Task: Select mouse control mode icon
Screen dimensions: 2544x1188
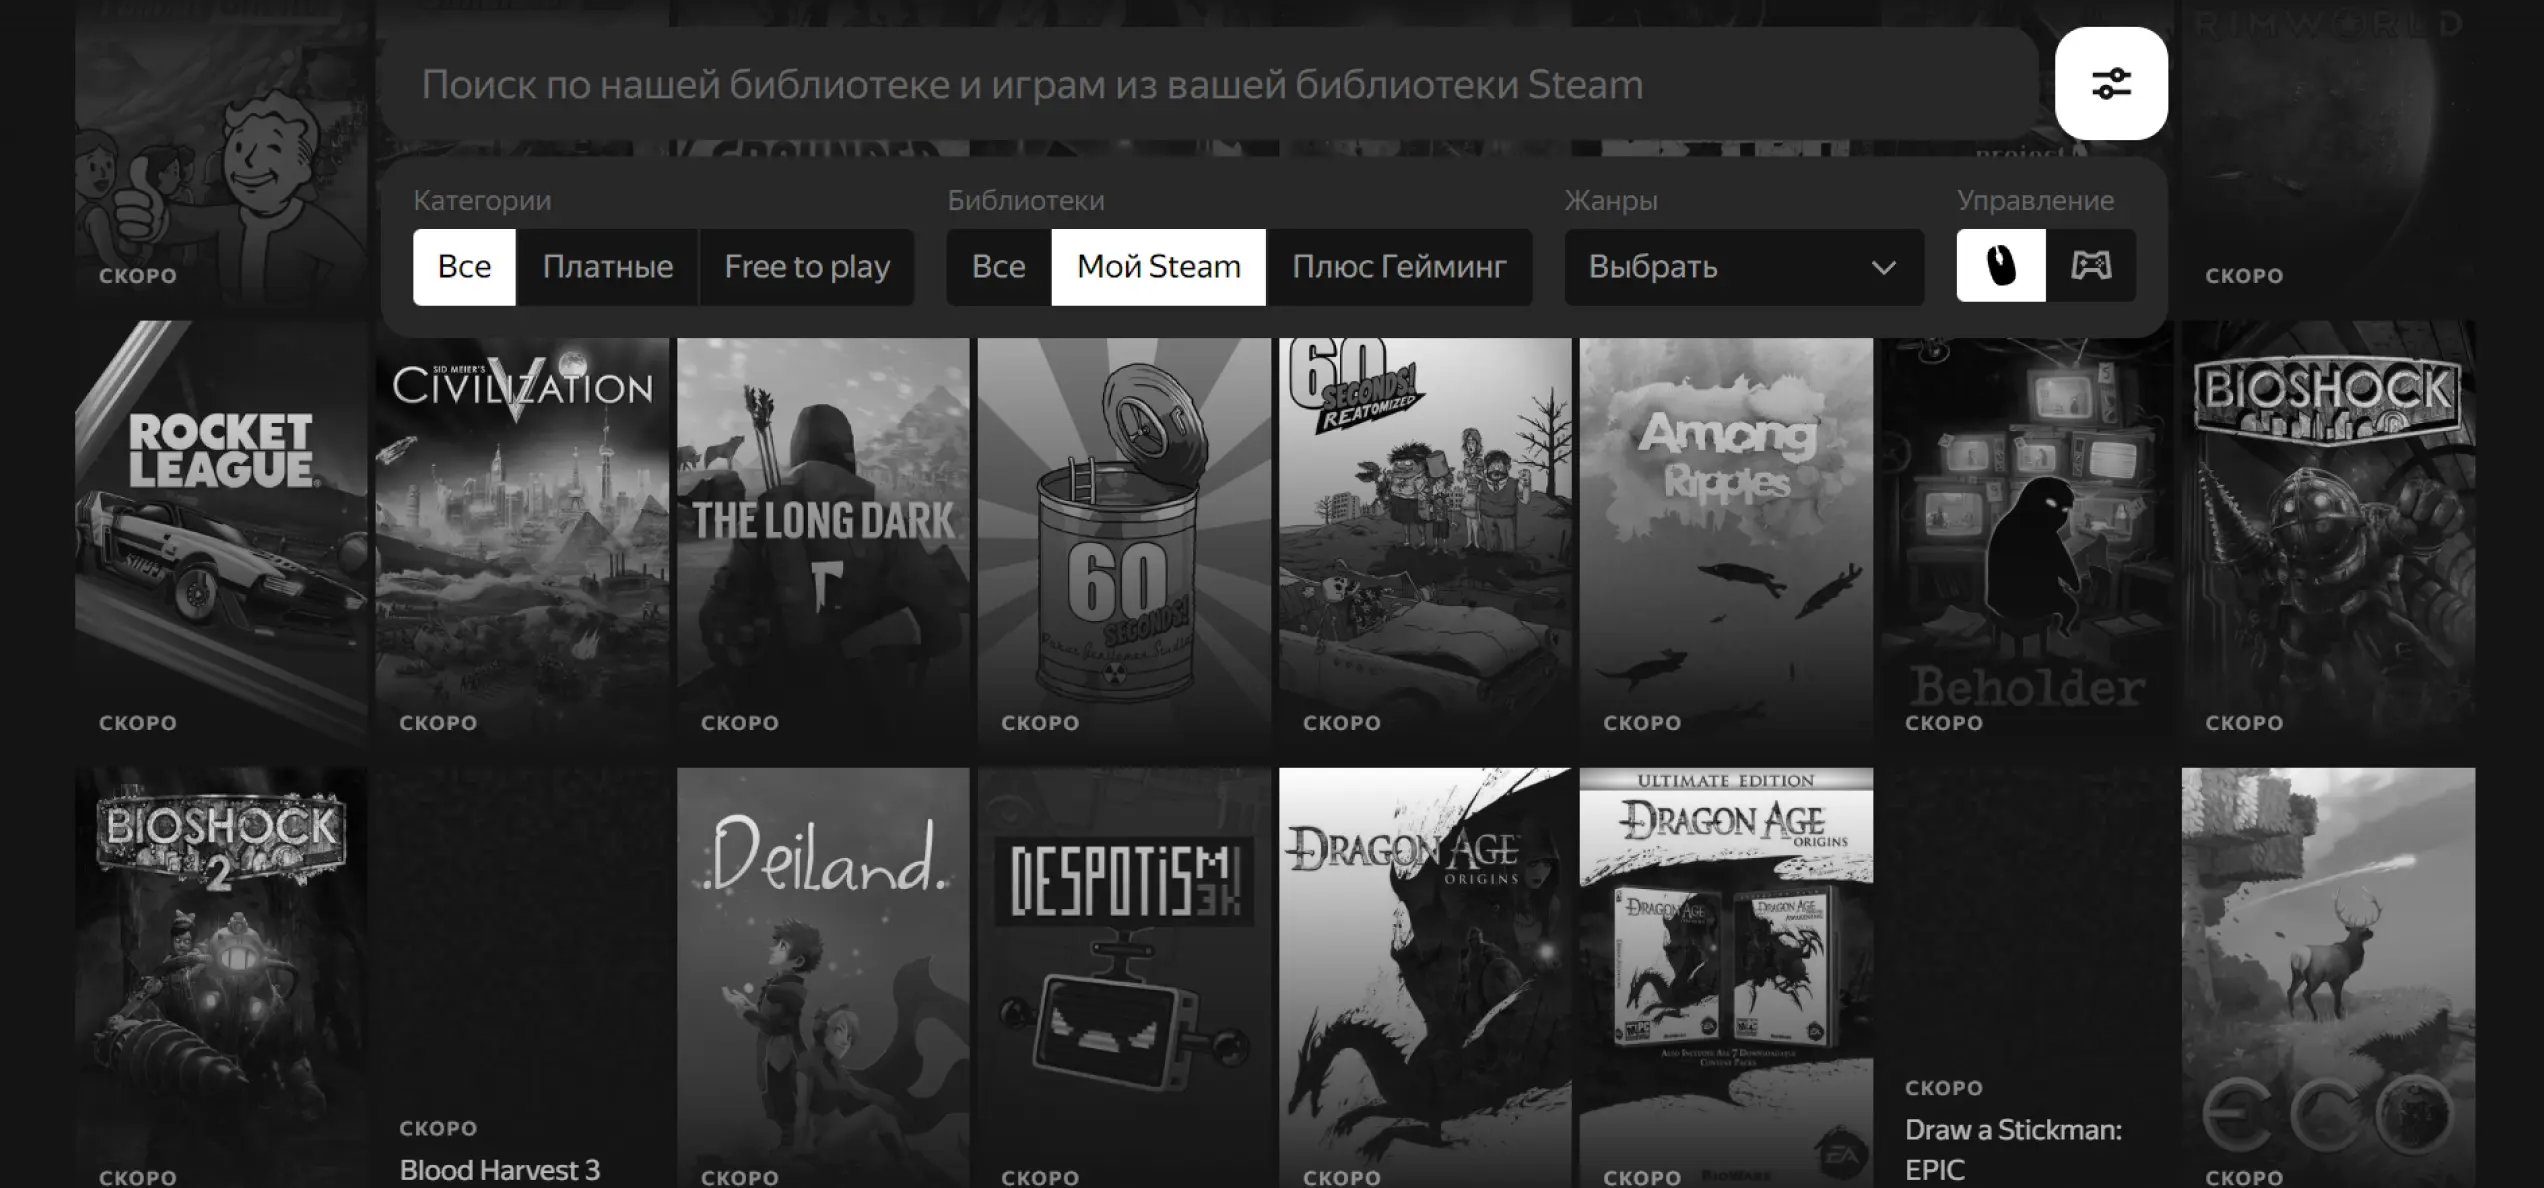Action: tap(2000, 266)
